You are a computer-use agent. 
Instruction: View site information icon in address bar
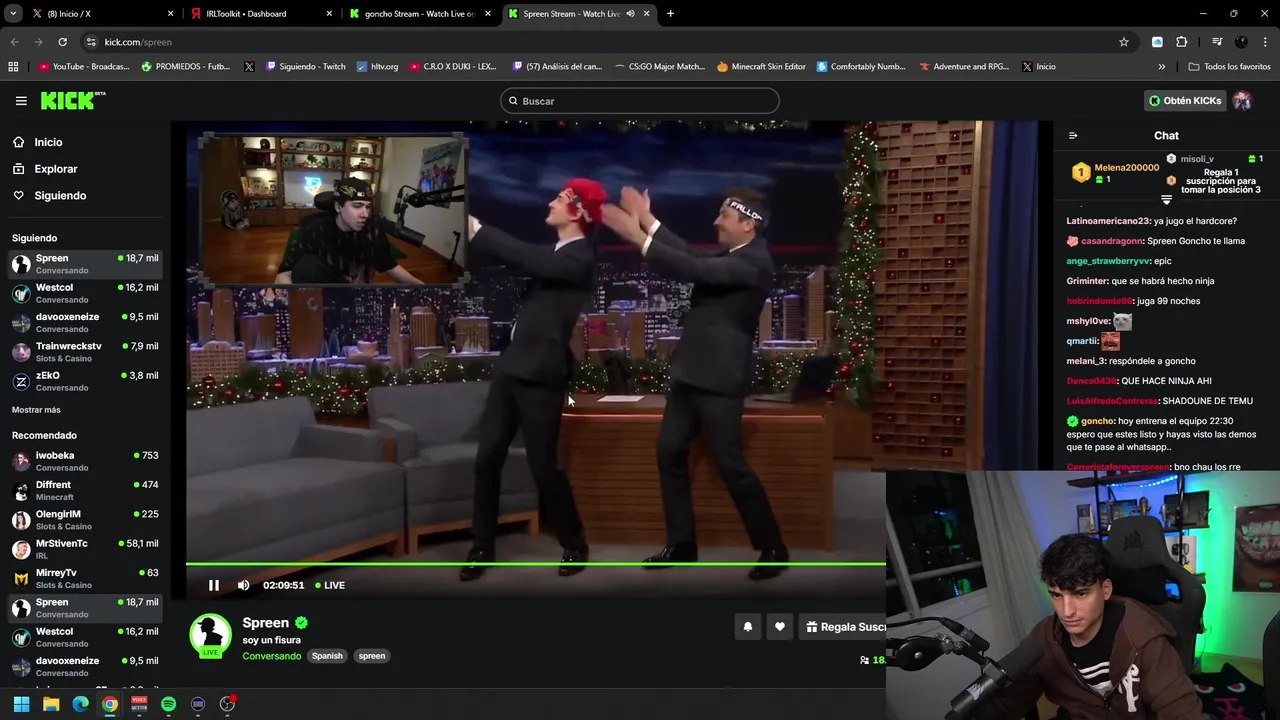coord(91,42)
